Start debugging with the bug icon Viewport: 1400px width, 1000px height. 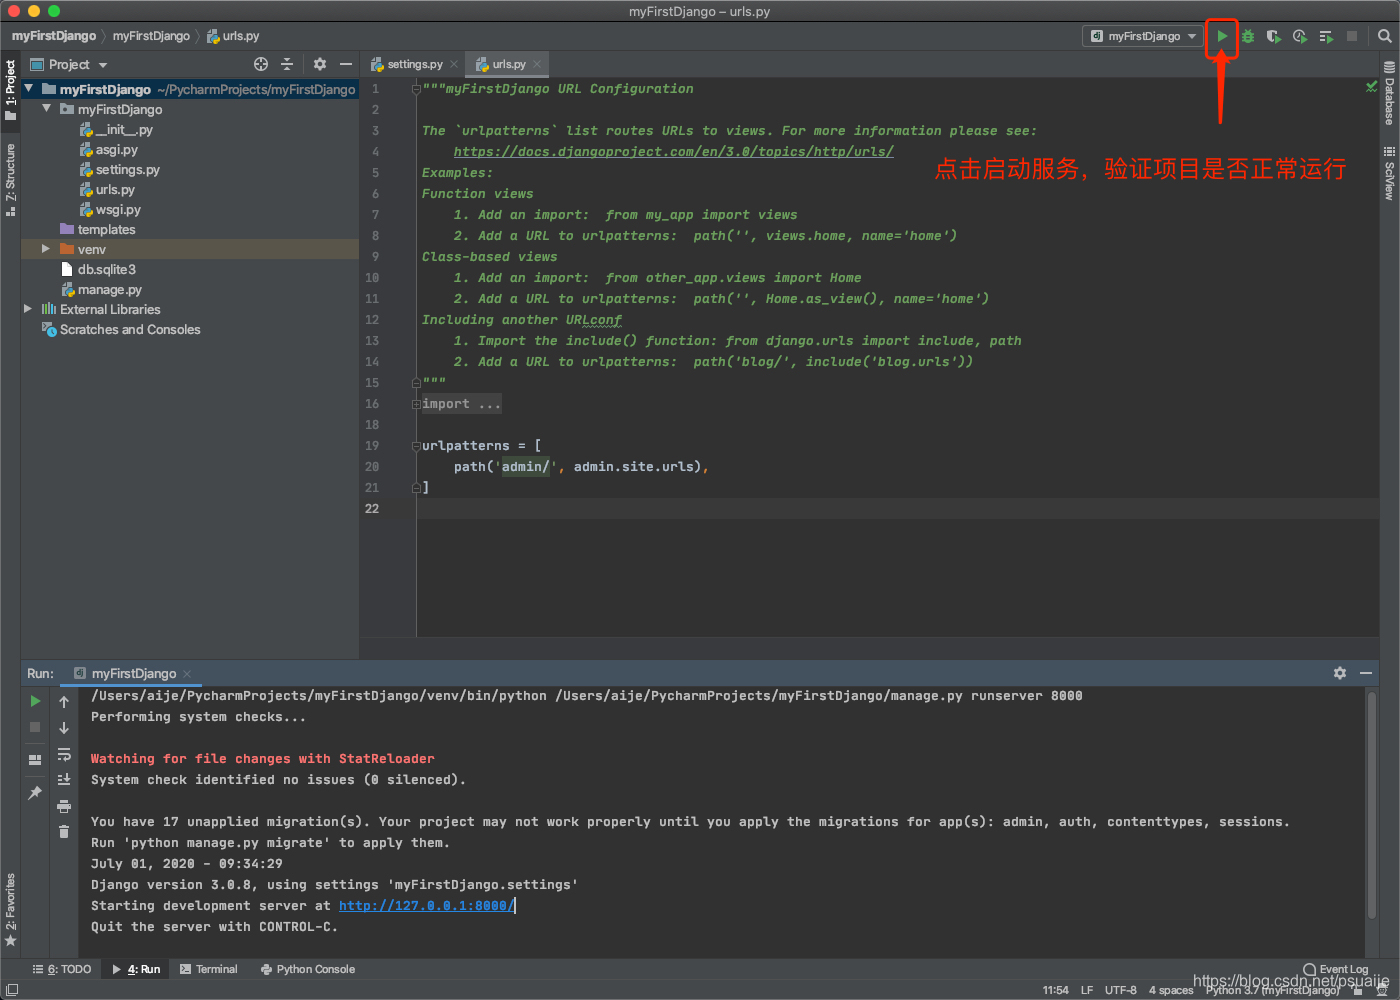(x=1248, y=36)
